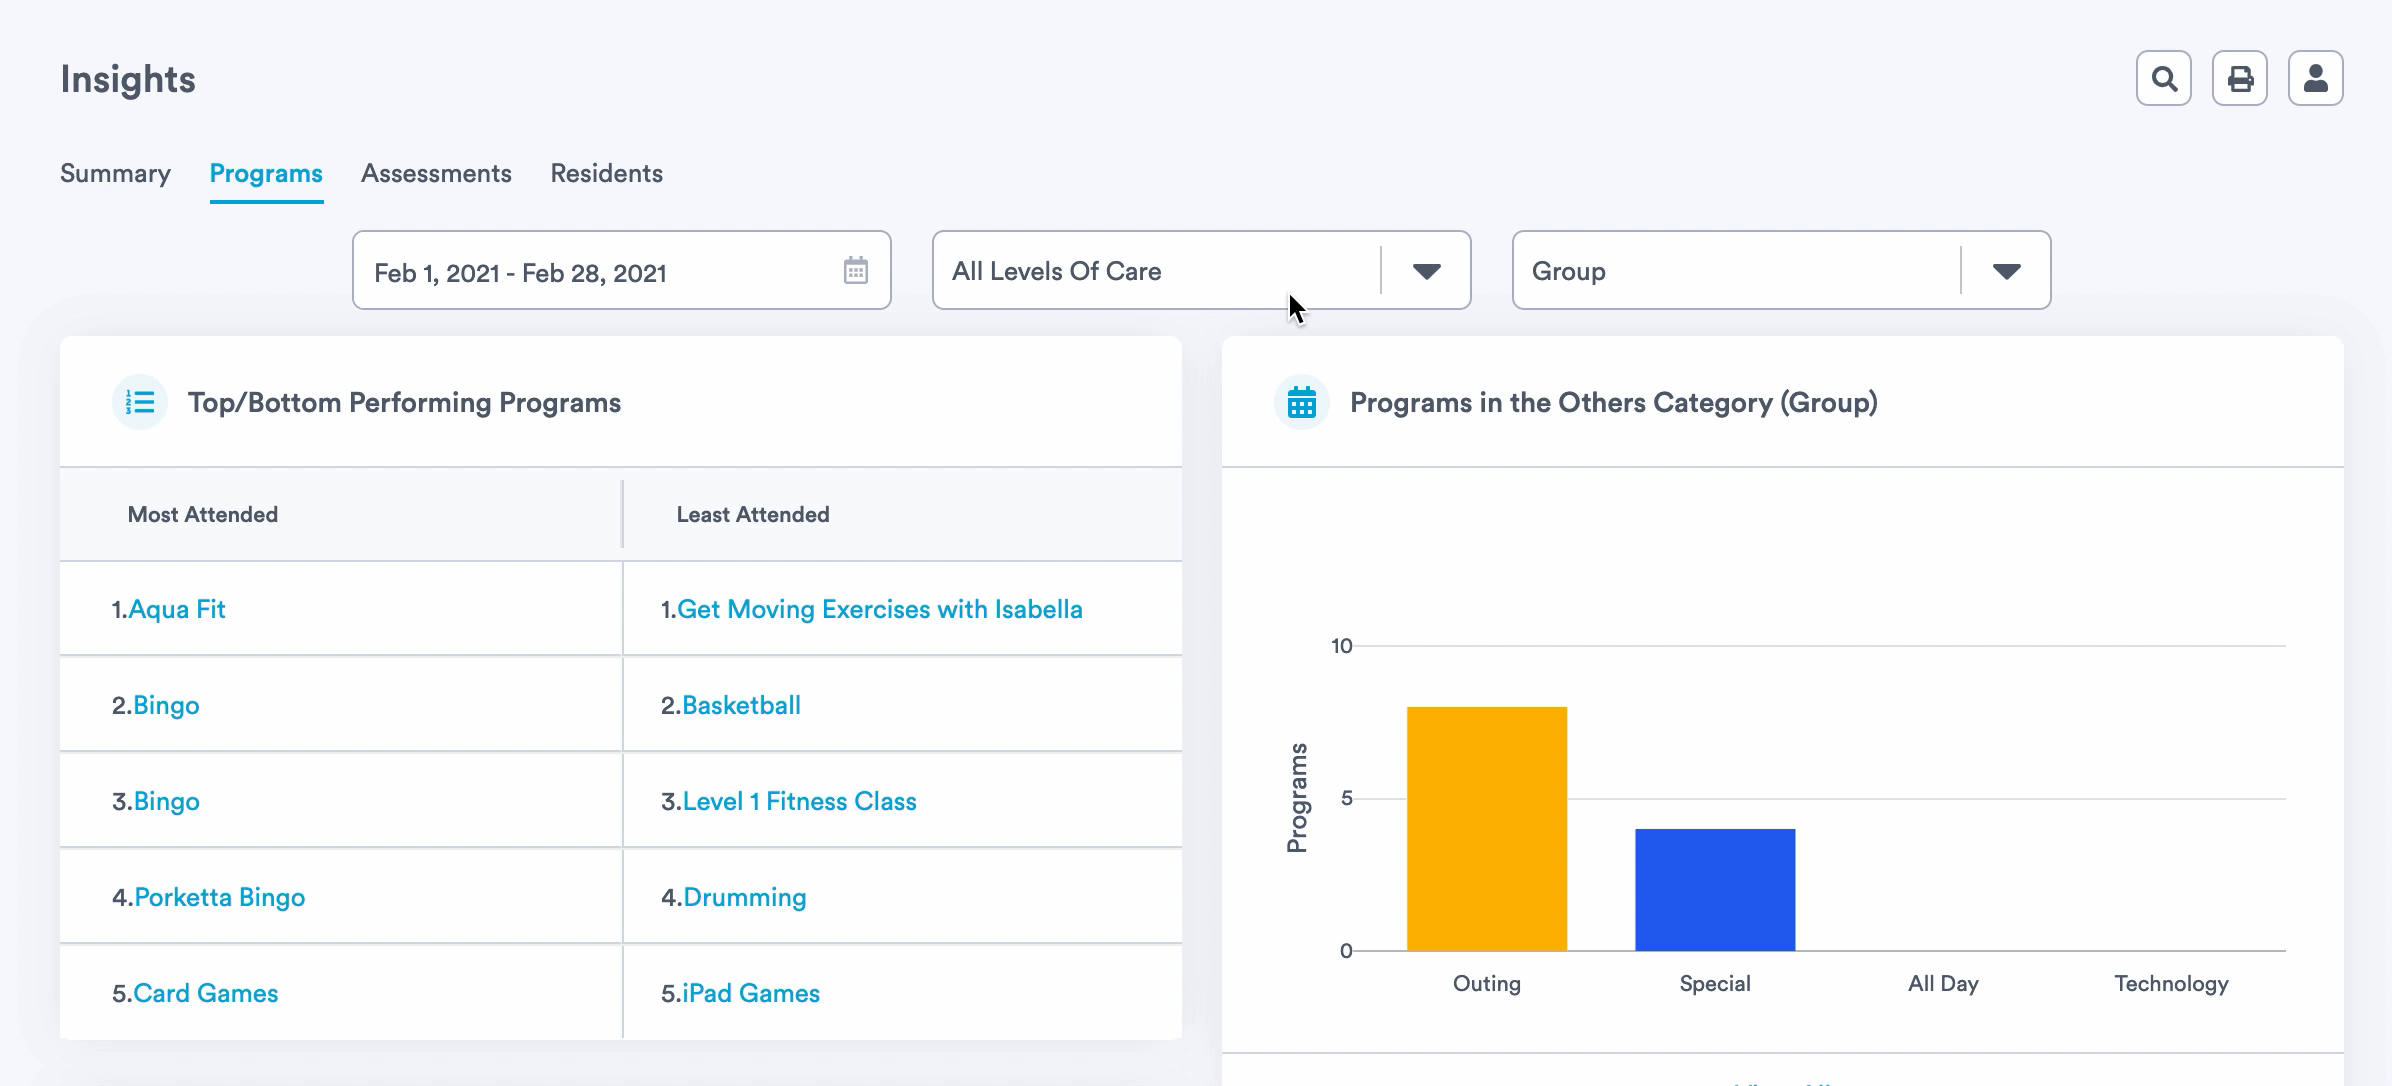Click the search magnifier icon
The height and width of the screenshot is (1086, 2392).
click(2163, 78)
